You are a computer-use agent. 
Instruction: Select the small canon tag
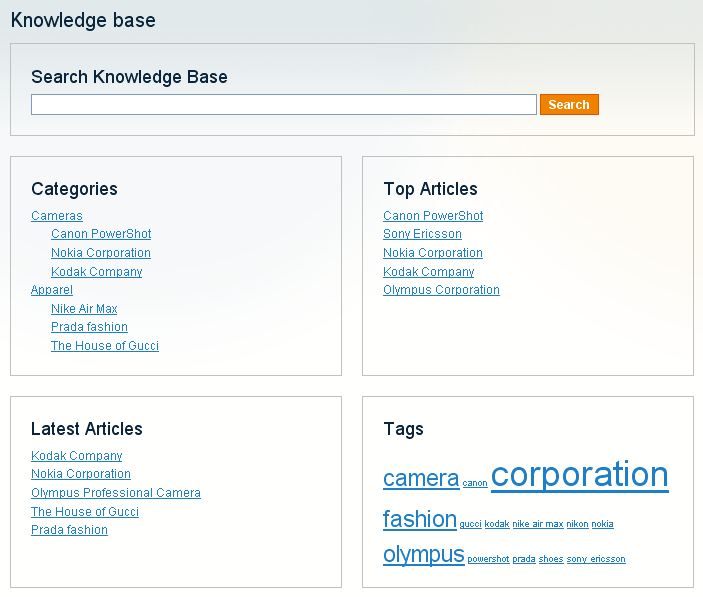point(475,483)
